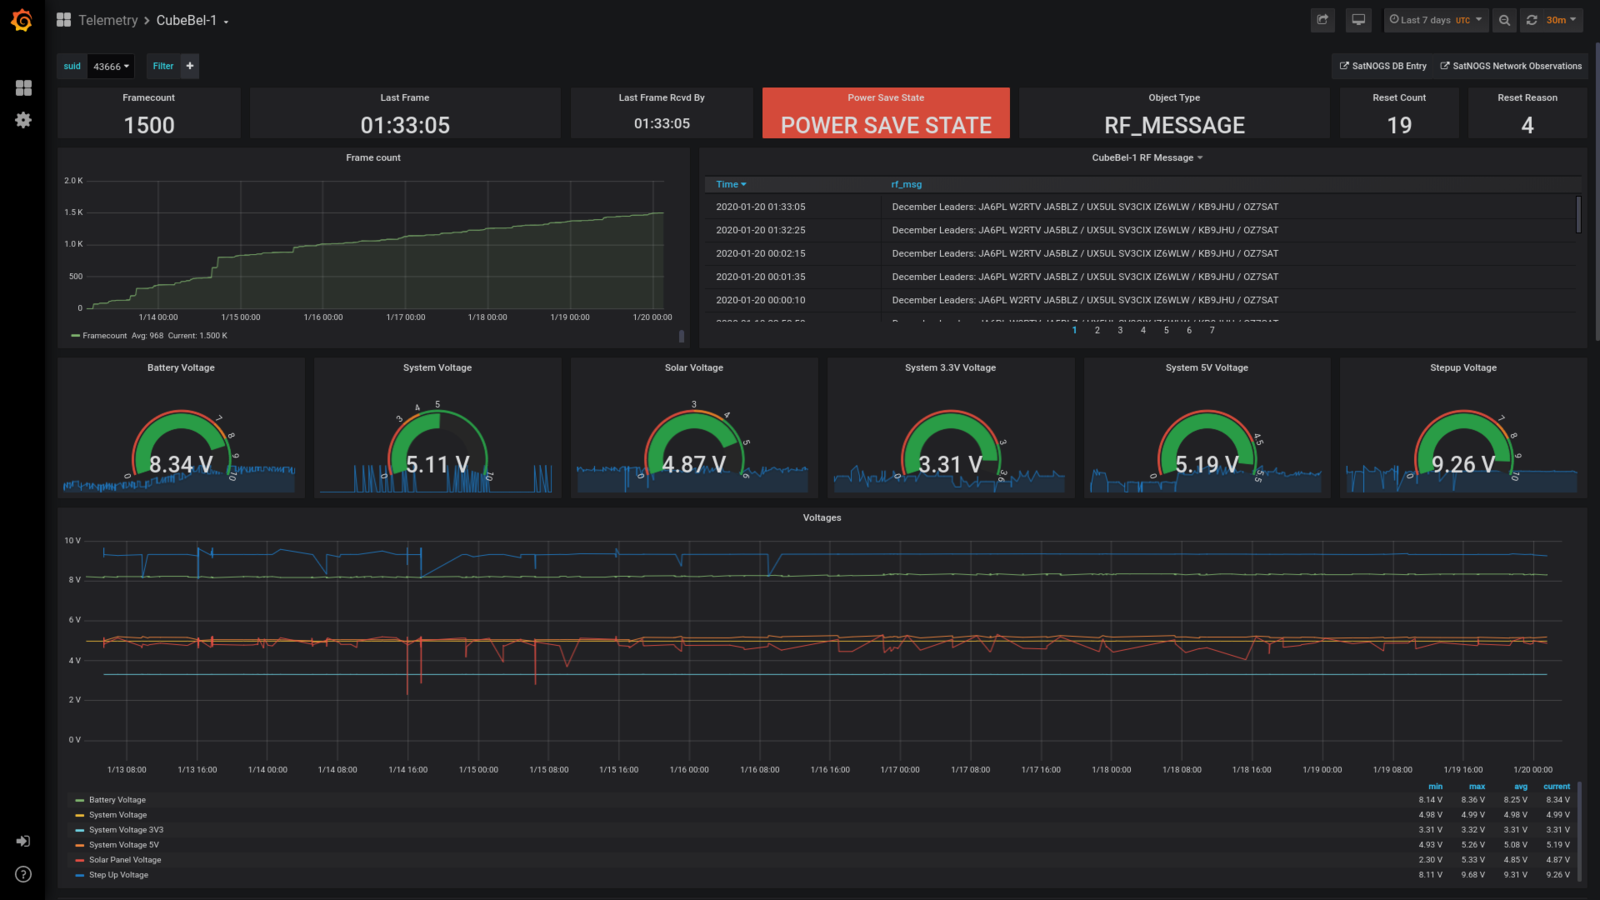Enable TV mode with the monitor icon
Image resolution: width=1600 pixels, height=900 pixels.
1358,20
